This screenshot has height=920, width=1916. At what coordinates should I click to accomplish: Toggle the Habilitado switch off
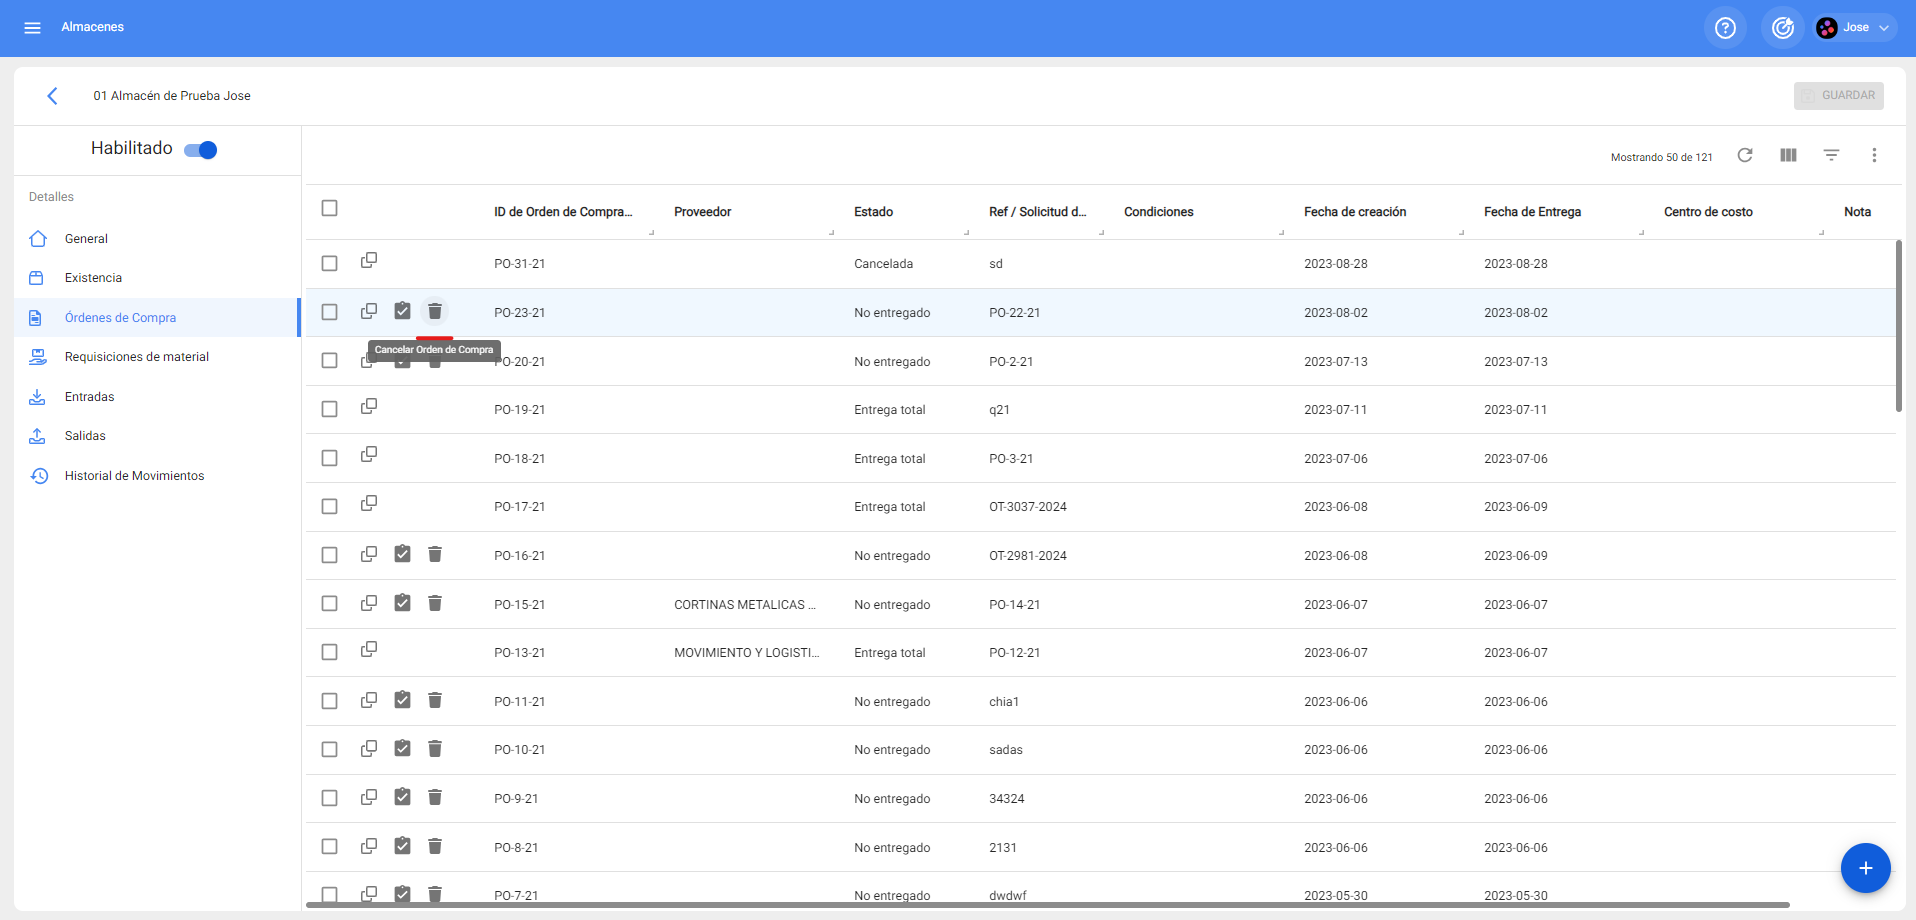coord(201,150)
